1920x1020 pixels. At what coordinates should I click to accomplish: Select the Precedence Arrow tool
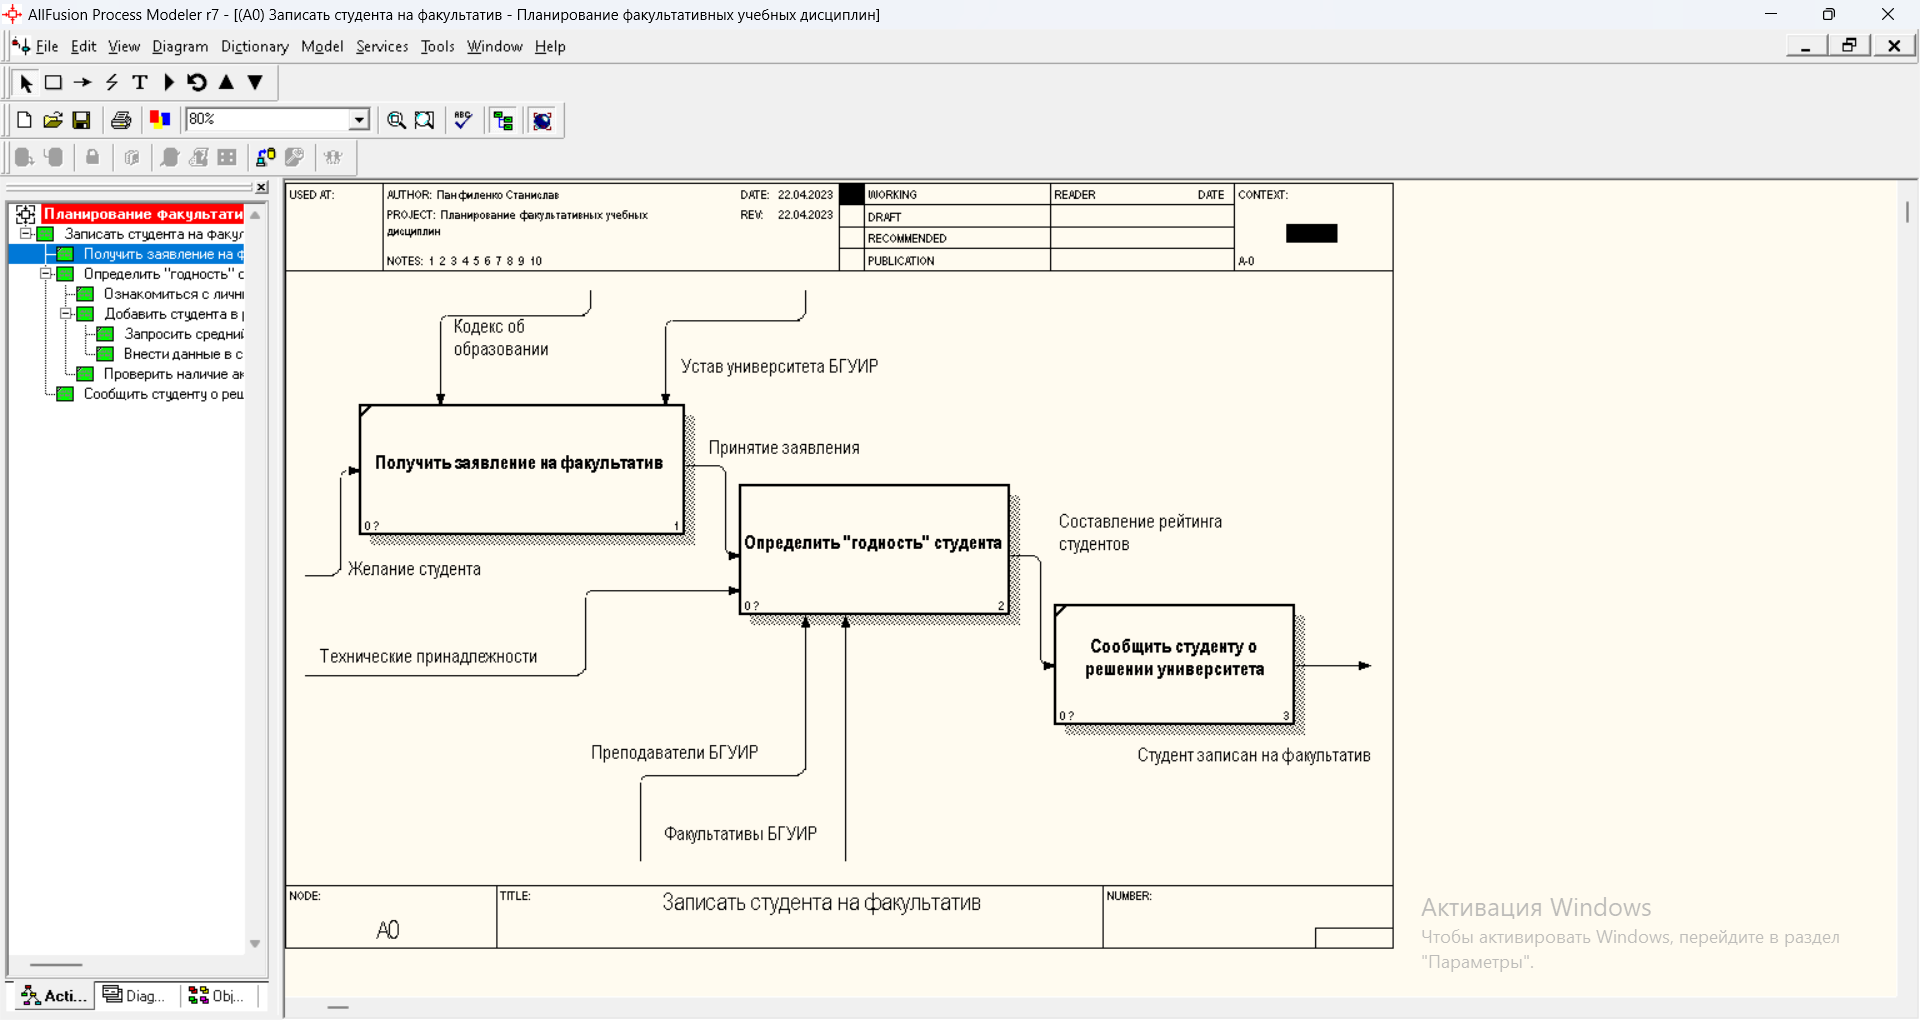pyautogui.click(x=83, y=83)
